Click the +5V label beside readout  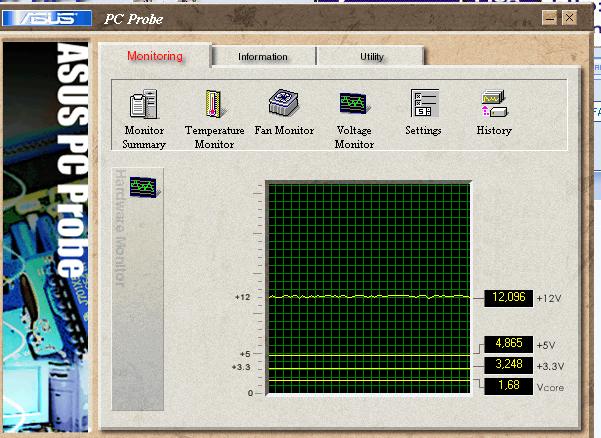[546, 345]
